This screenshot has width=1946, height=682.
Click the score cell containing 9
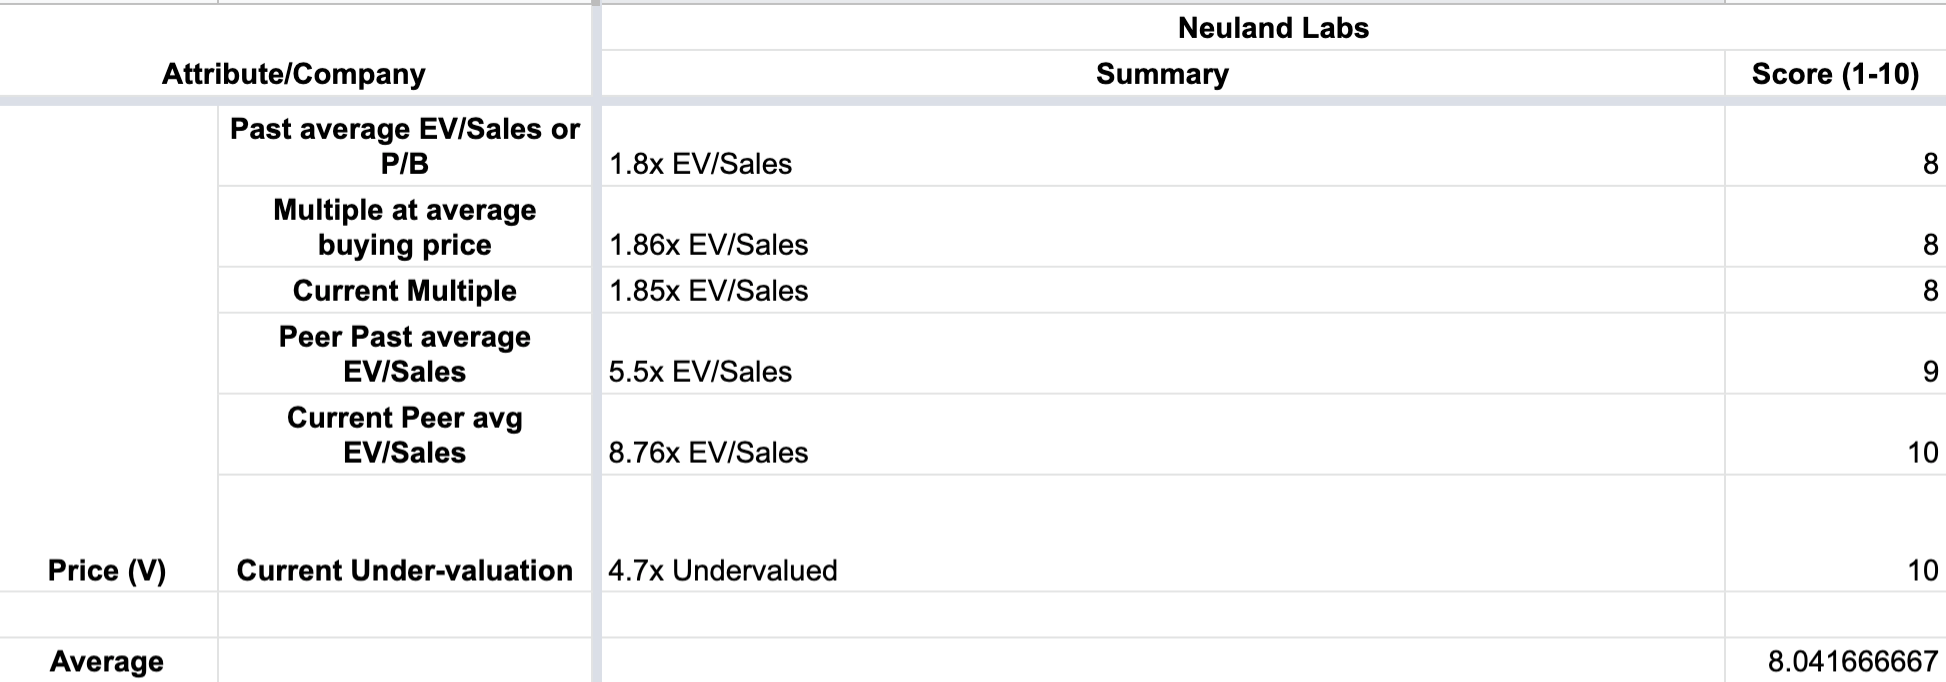point(1835,372)
